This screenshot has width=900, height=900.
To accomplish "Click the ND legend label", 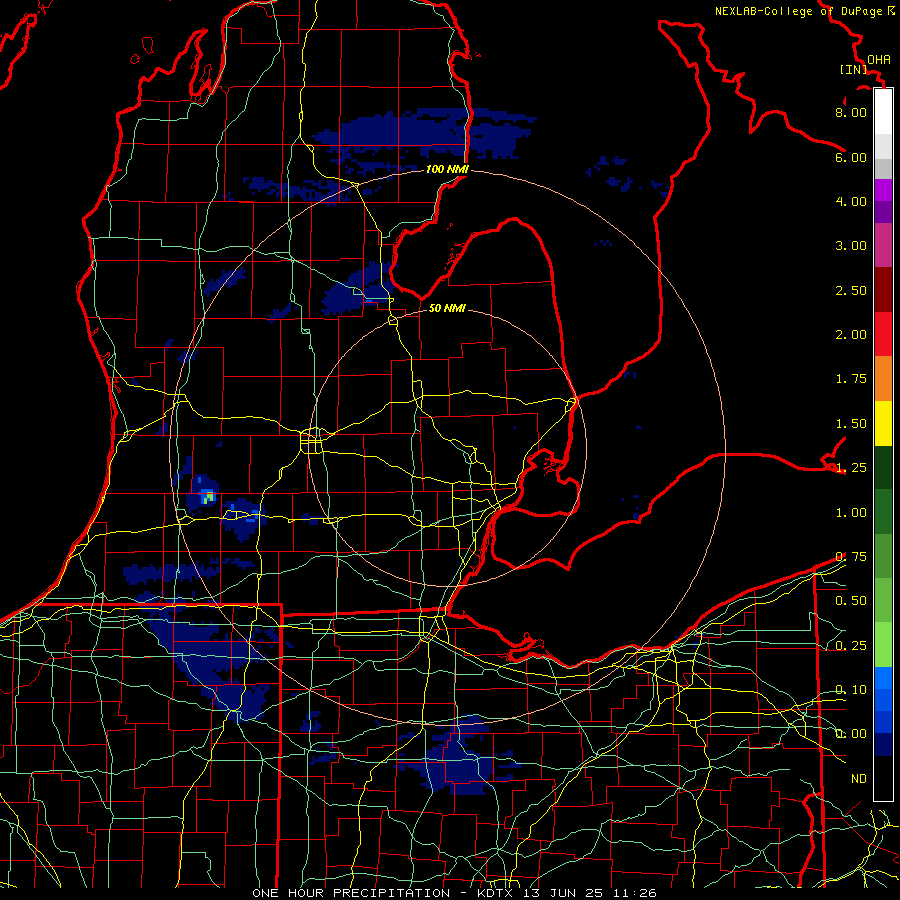I will [859, 779].
